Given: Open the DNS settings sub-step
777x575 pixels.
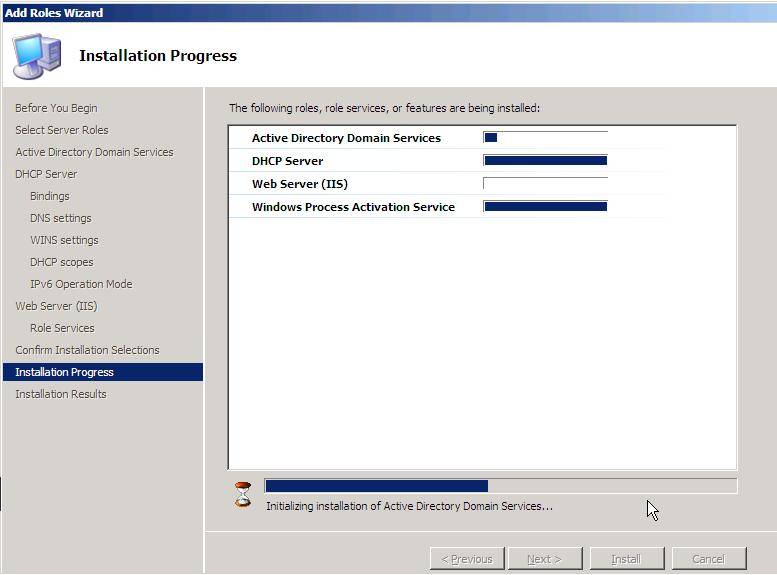Looking at the screenshot, I should pos(60,218).
